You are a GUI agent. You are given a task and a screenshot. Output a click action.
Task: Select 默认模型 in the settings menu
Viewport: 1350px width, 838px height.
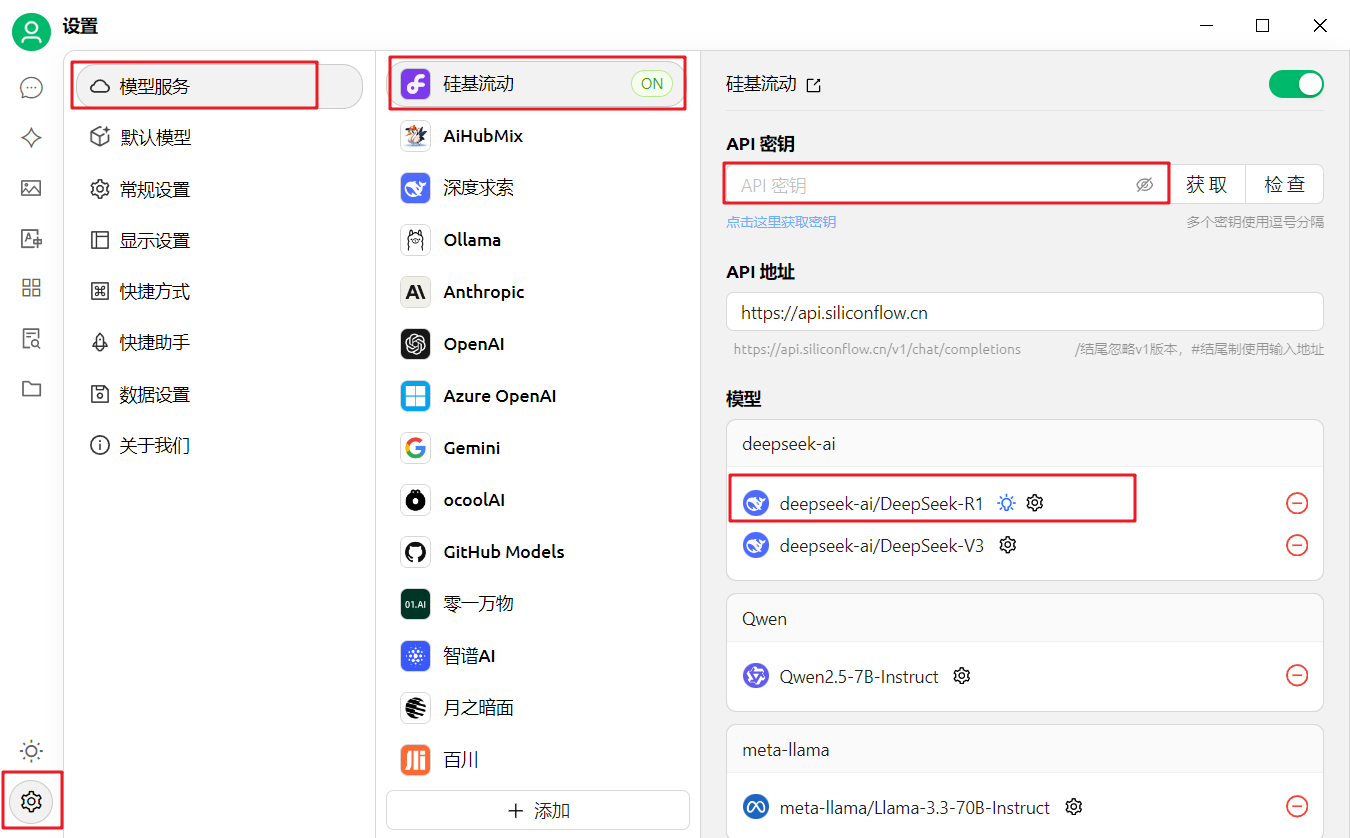(218, 137)
